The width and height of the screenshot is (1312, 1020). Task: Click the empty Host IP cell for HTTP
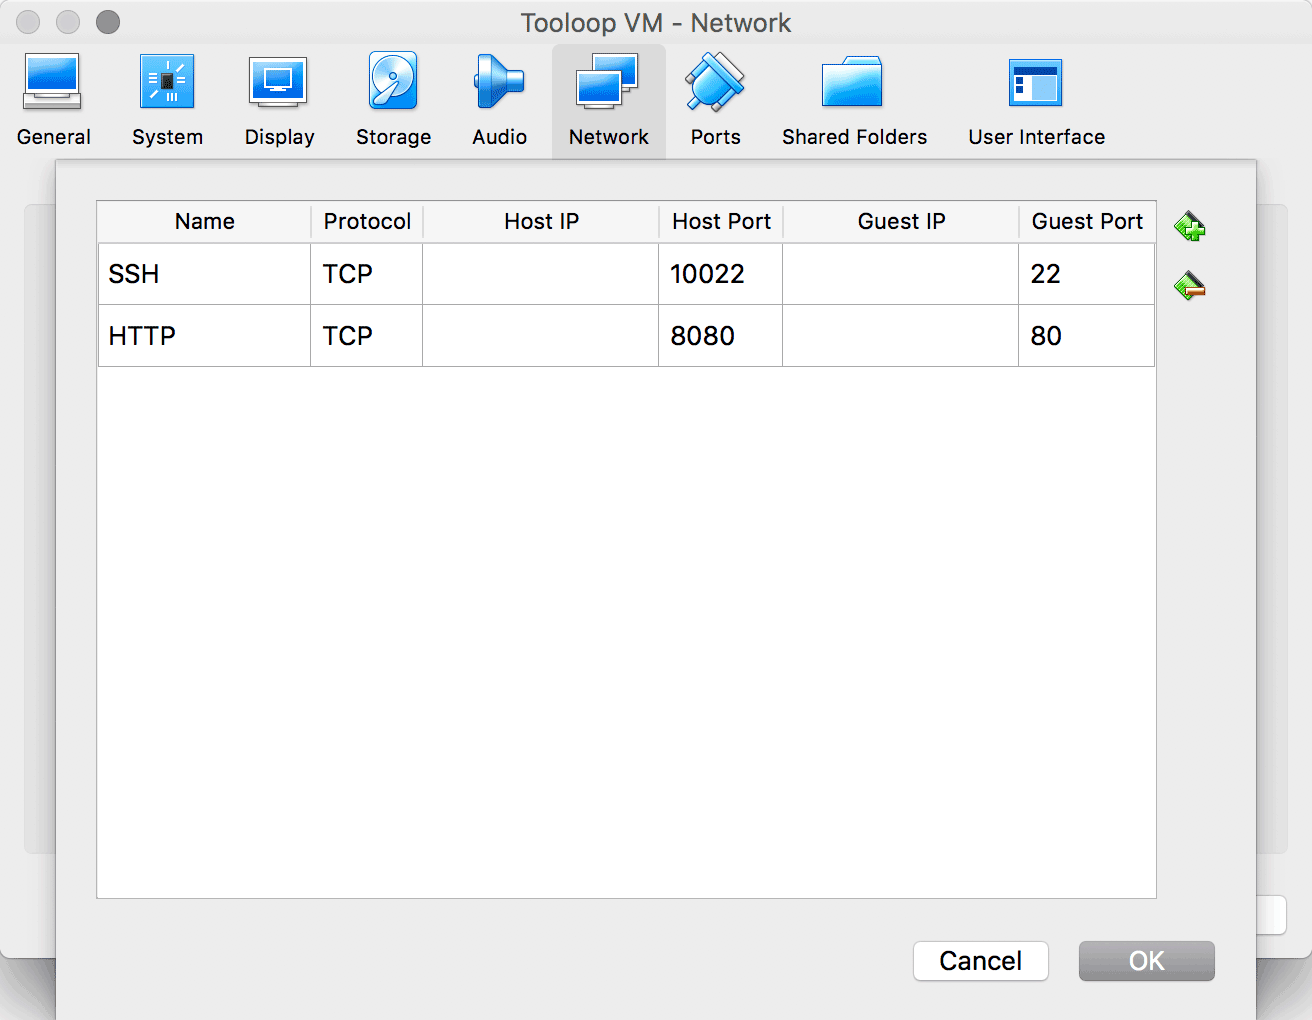click(x=541, y=336)
